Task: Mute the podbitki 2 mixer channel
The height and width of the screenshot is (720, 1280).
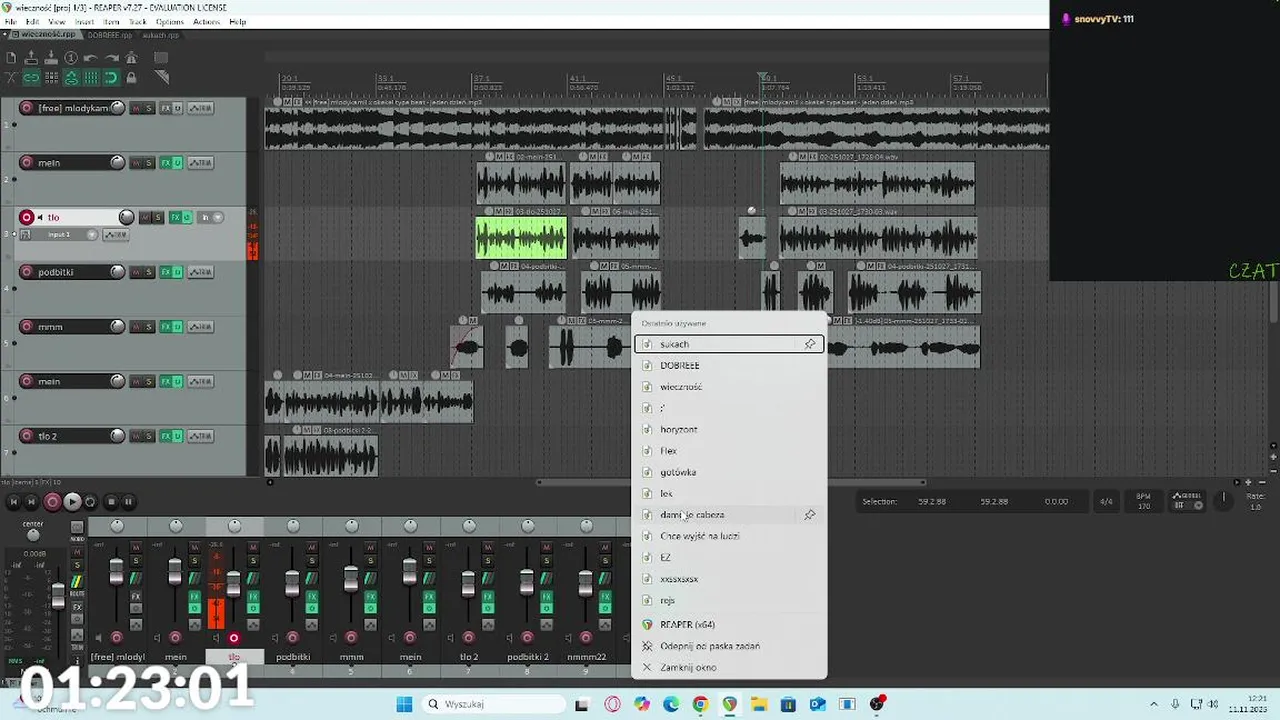Action: point(546,547)
